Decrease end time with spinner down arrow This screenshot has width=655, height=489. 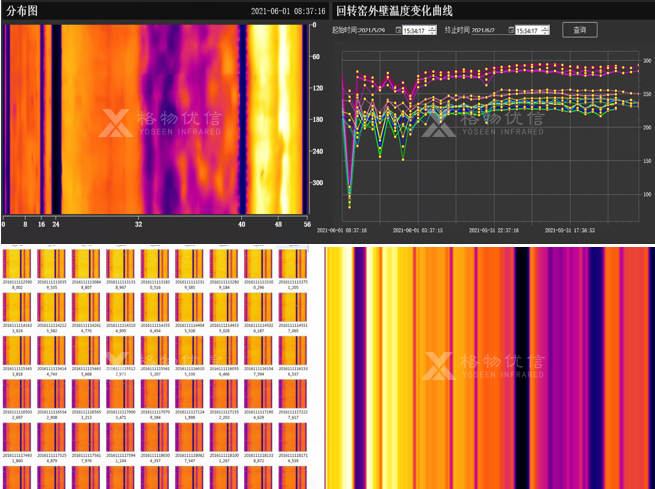545,33
